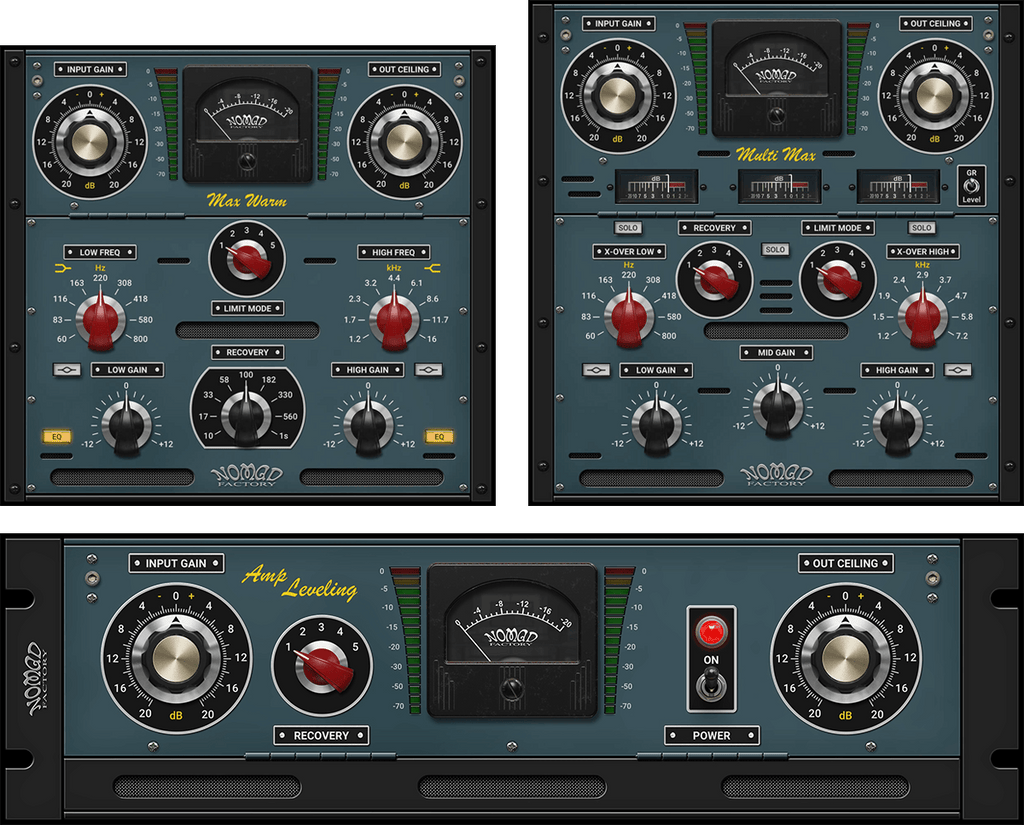Click the RECOVERY label in Amp Leveling
Screen dimensions: 1024x825
(321, 736)
